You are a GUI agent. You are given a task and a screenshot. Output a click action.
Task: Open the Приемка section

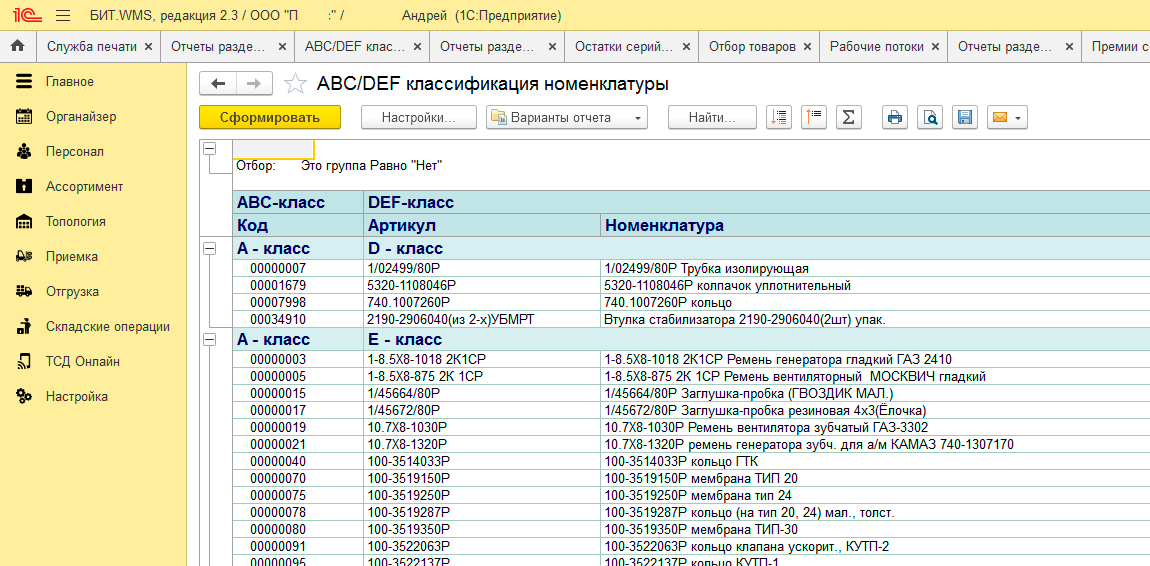coord(72,257)
